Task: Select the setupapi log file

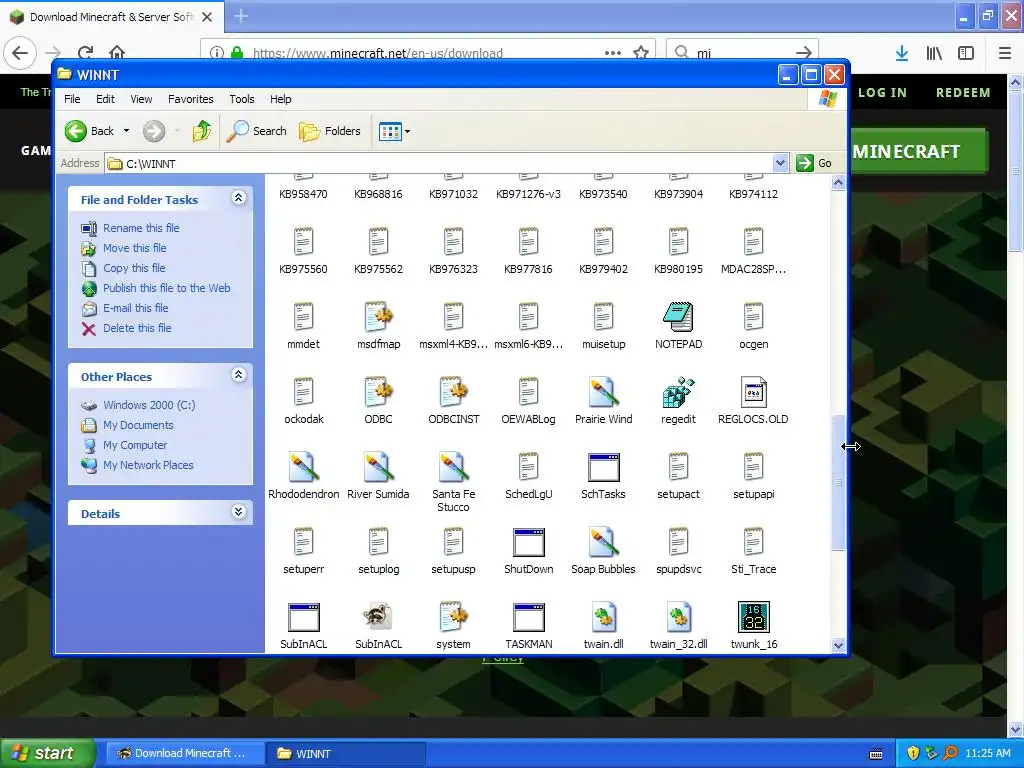Action: (753, 467)
